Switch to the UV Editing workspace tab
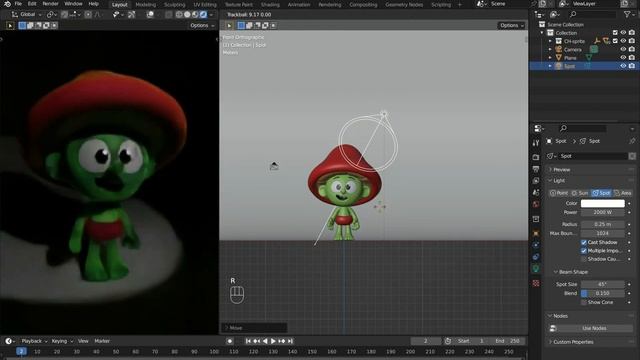Screen dimensions: 640x360 pos(205,4)
